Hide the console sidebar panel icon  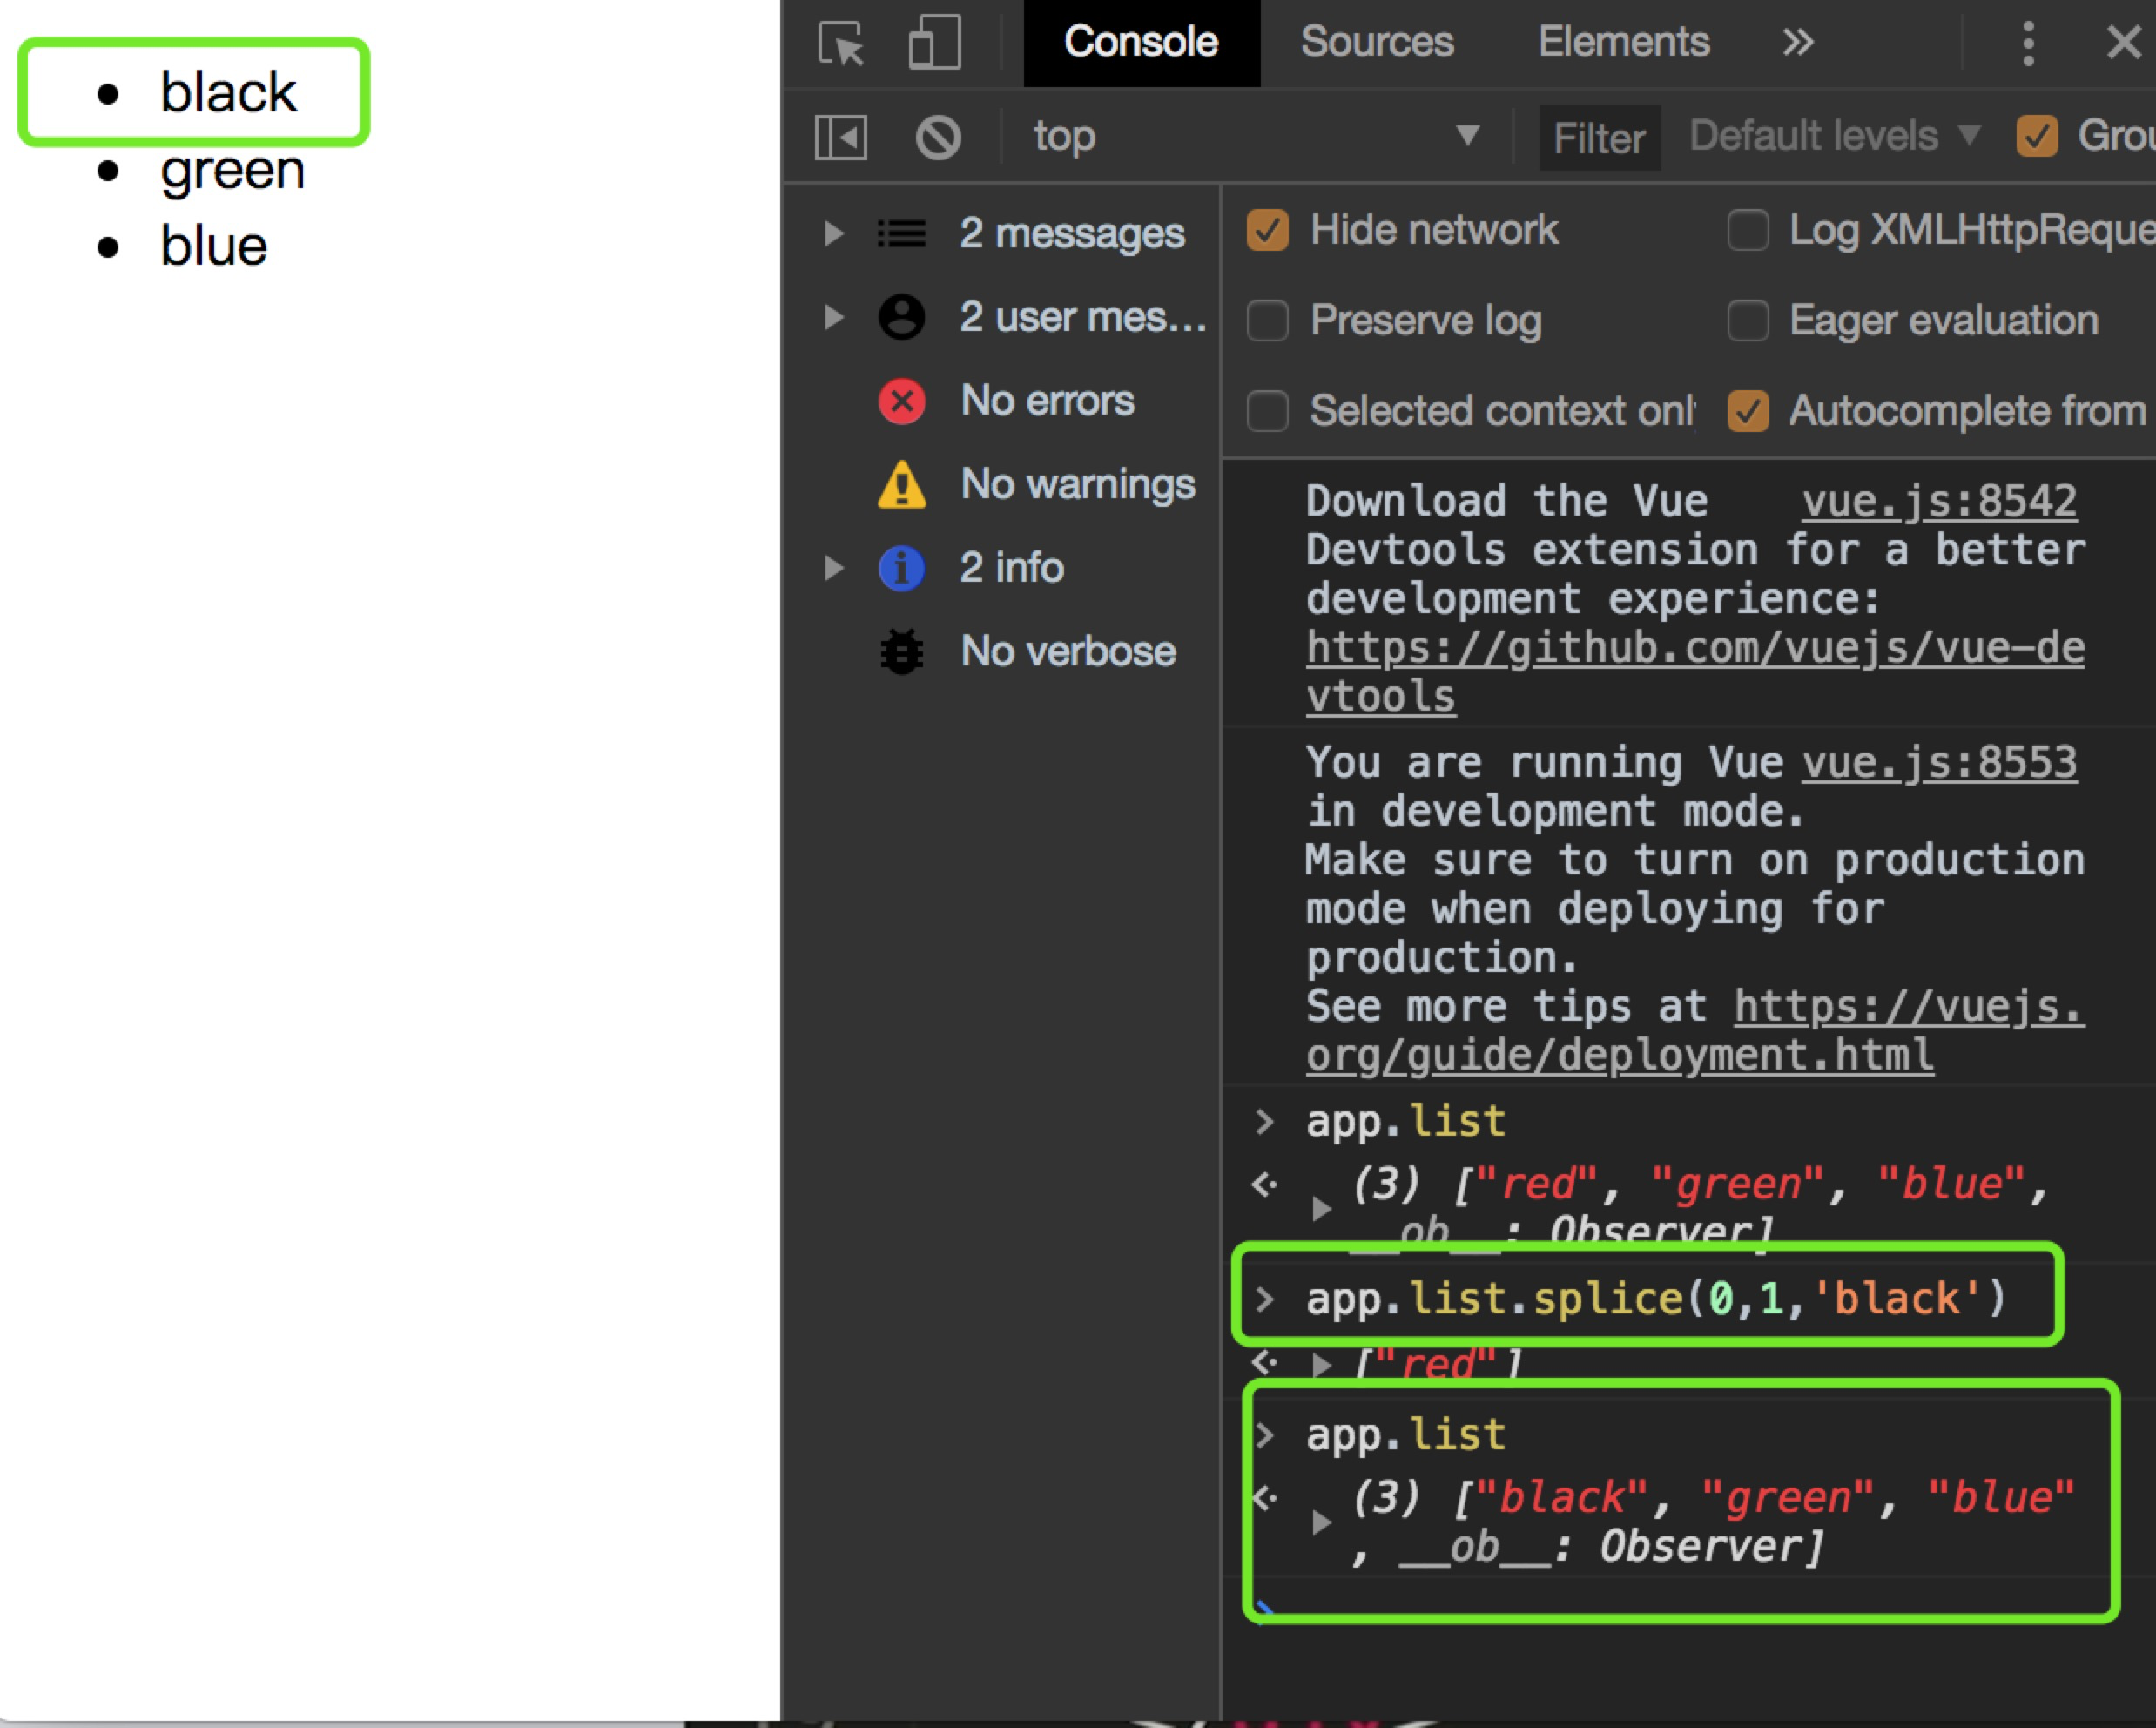(x=840, y=137)
